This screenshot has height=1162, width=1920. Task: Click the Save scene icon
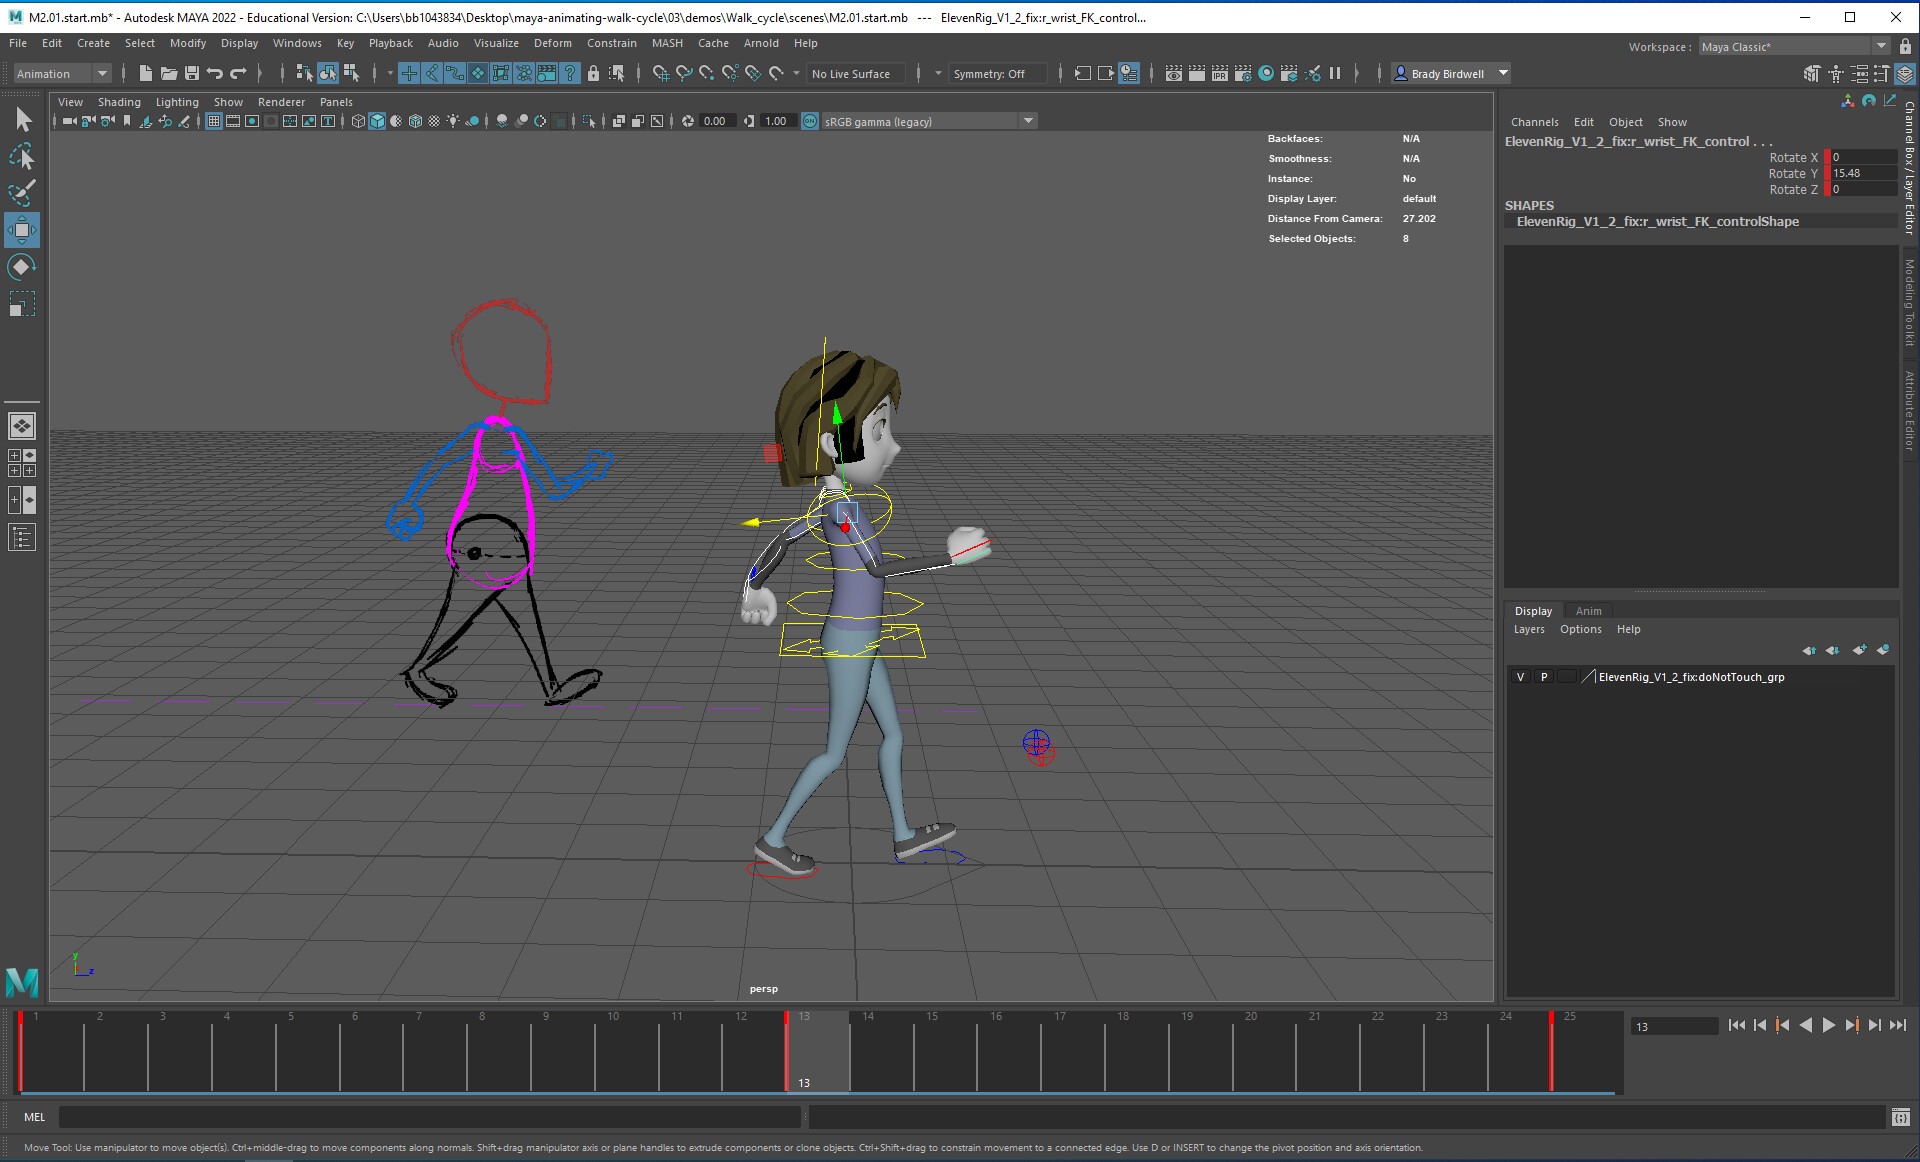[x=191, y=73]
